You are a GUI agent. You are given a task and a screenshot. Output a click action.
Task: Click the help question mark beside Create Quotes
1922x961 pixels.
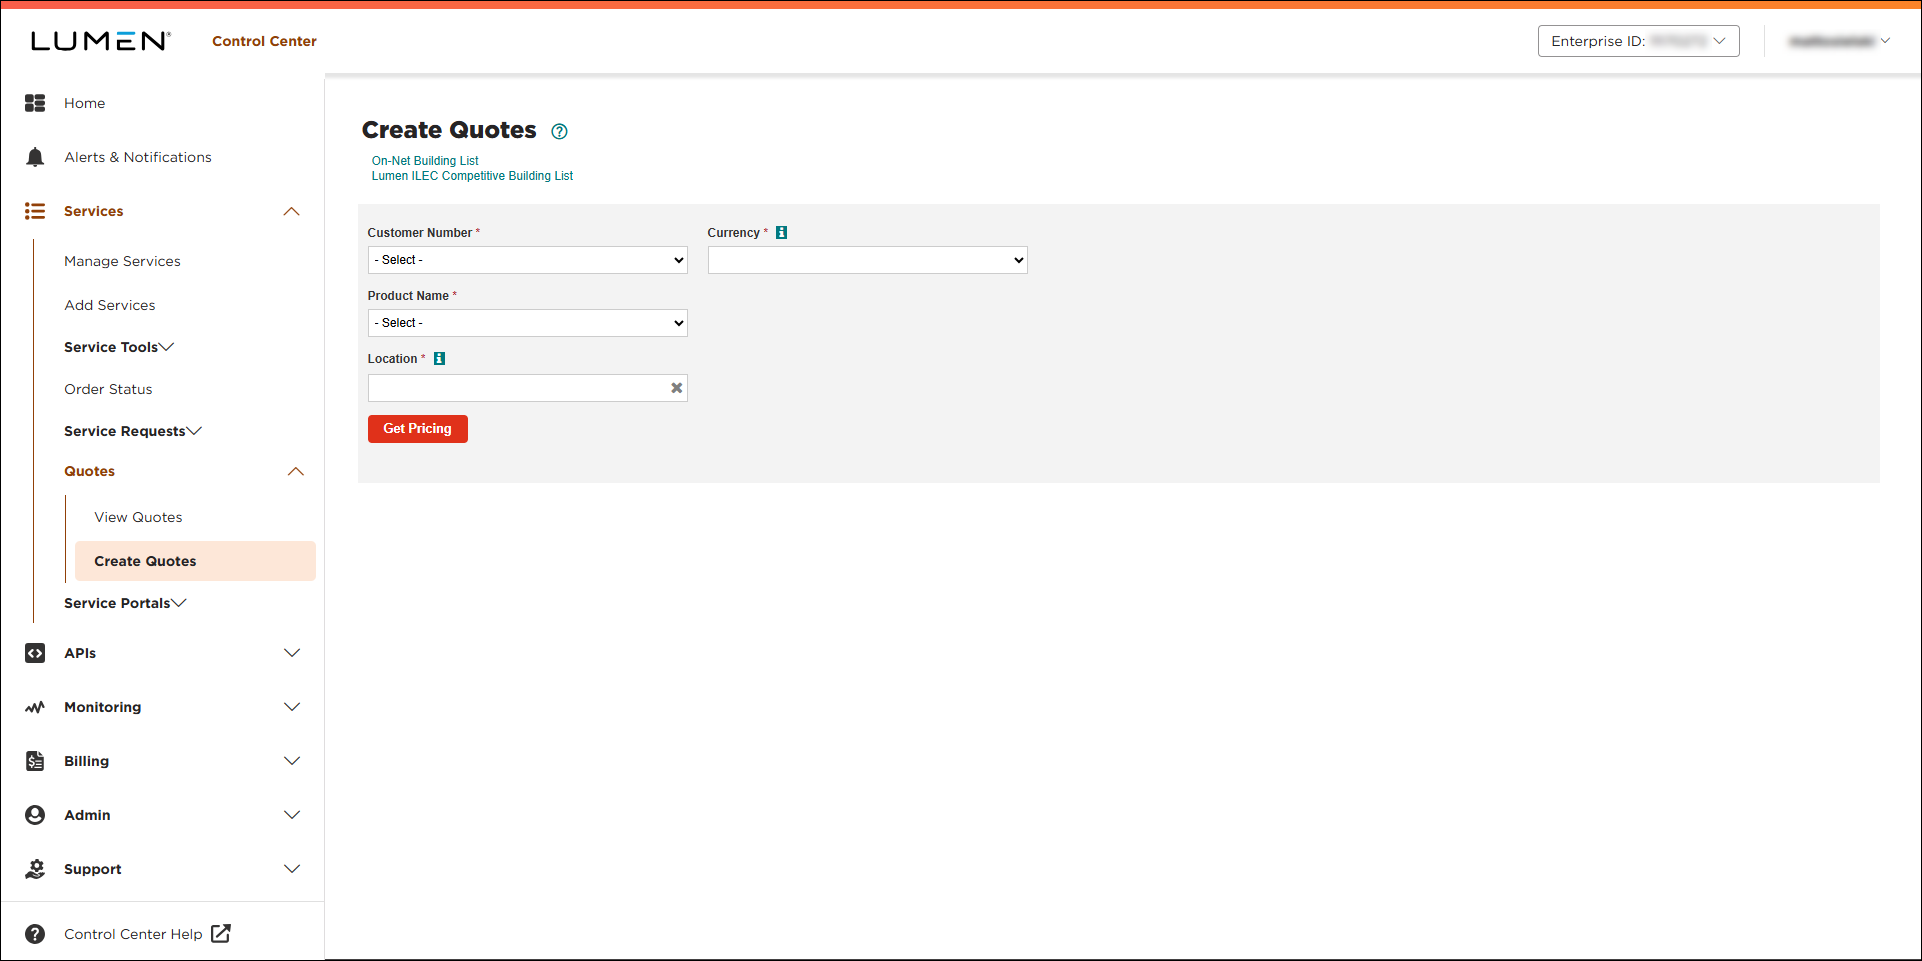(560, 131)
